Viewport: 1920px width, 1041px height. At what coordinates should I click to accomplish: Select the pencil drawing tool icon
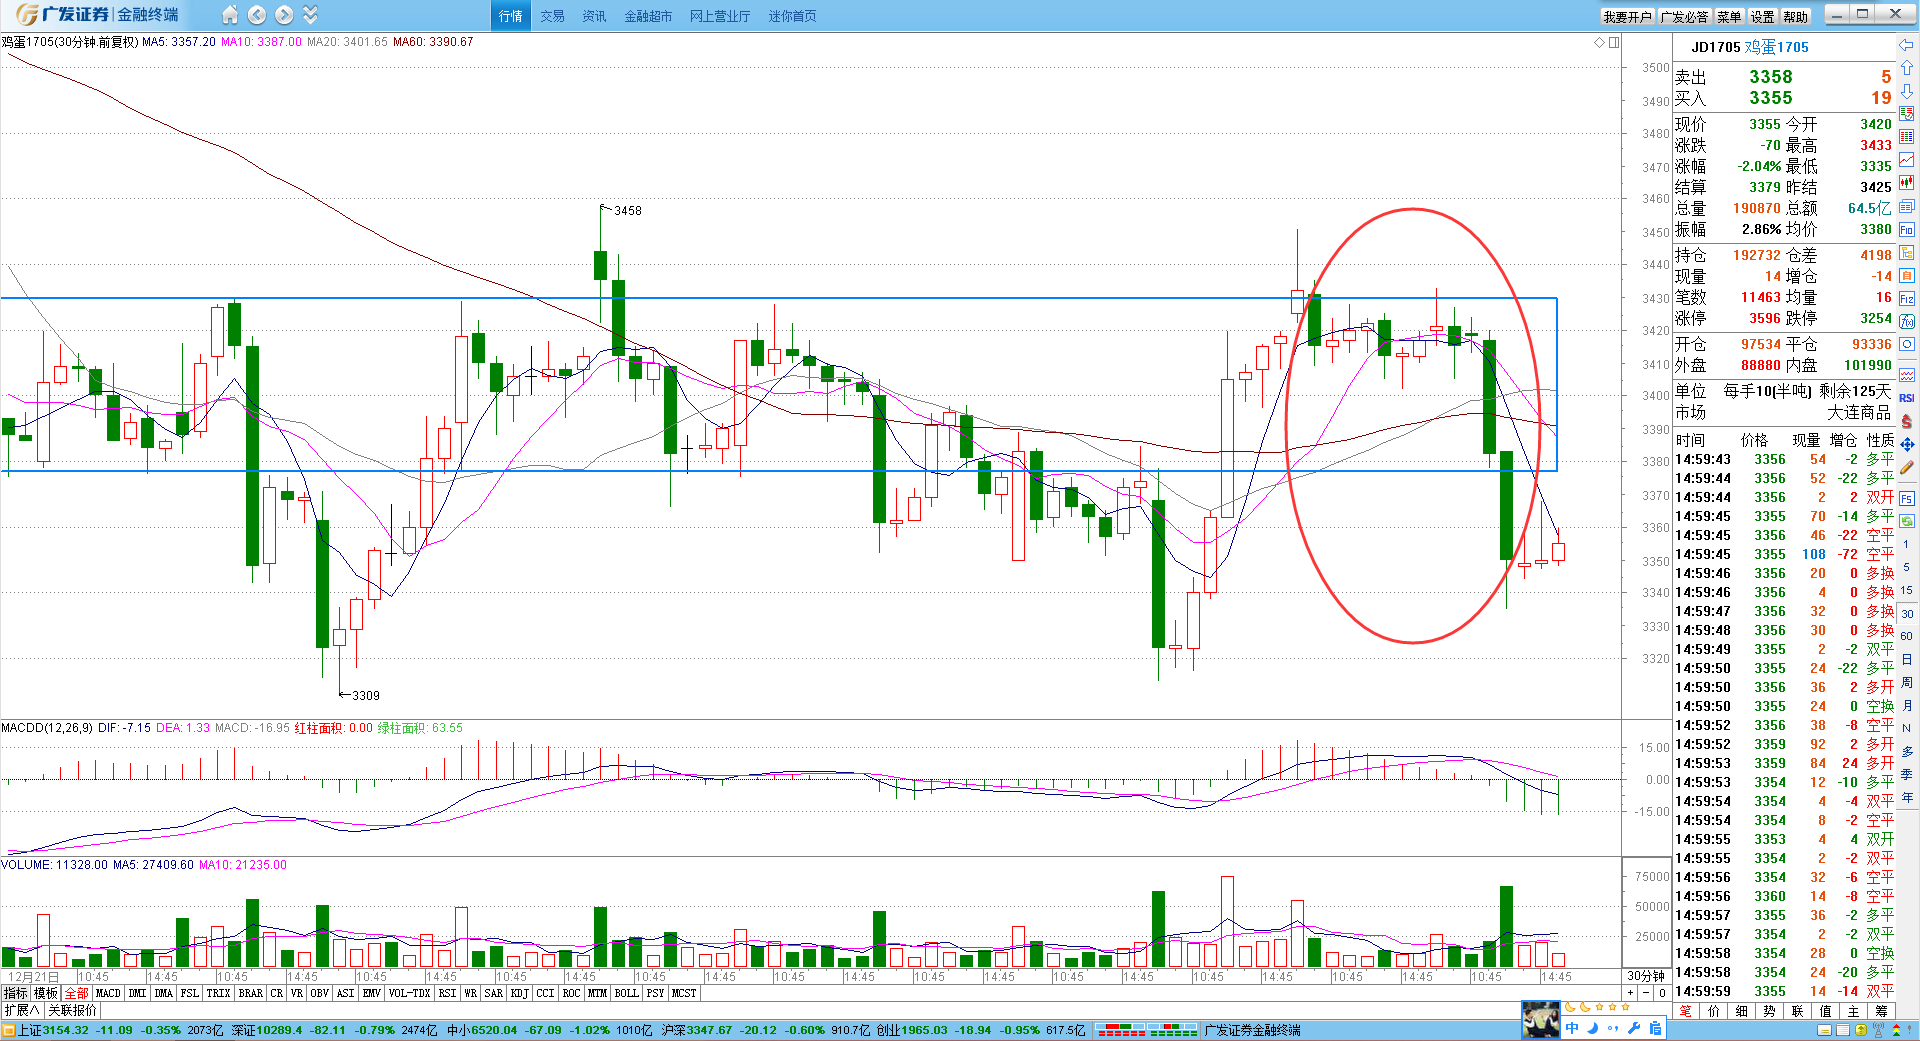[1907, 467]
